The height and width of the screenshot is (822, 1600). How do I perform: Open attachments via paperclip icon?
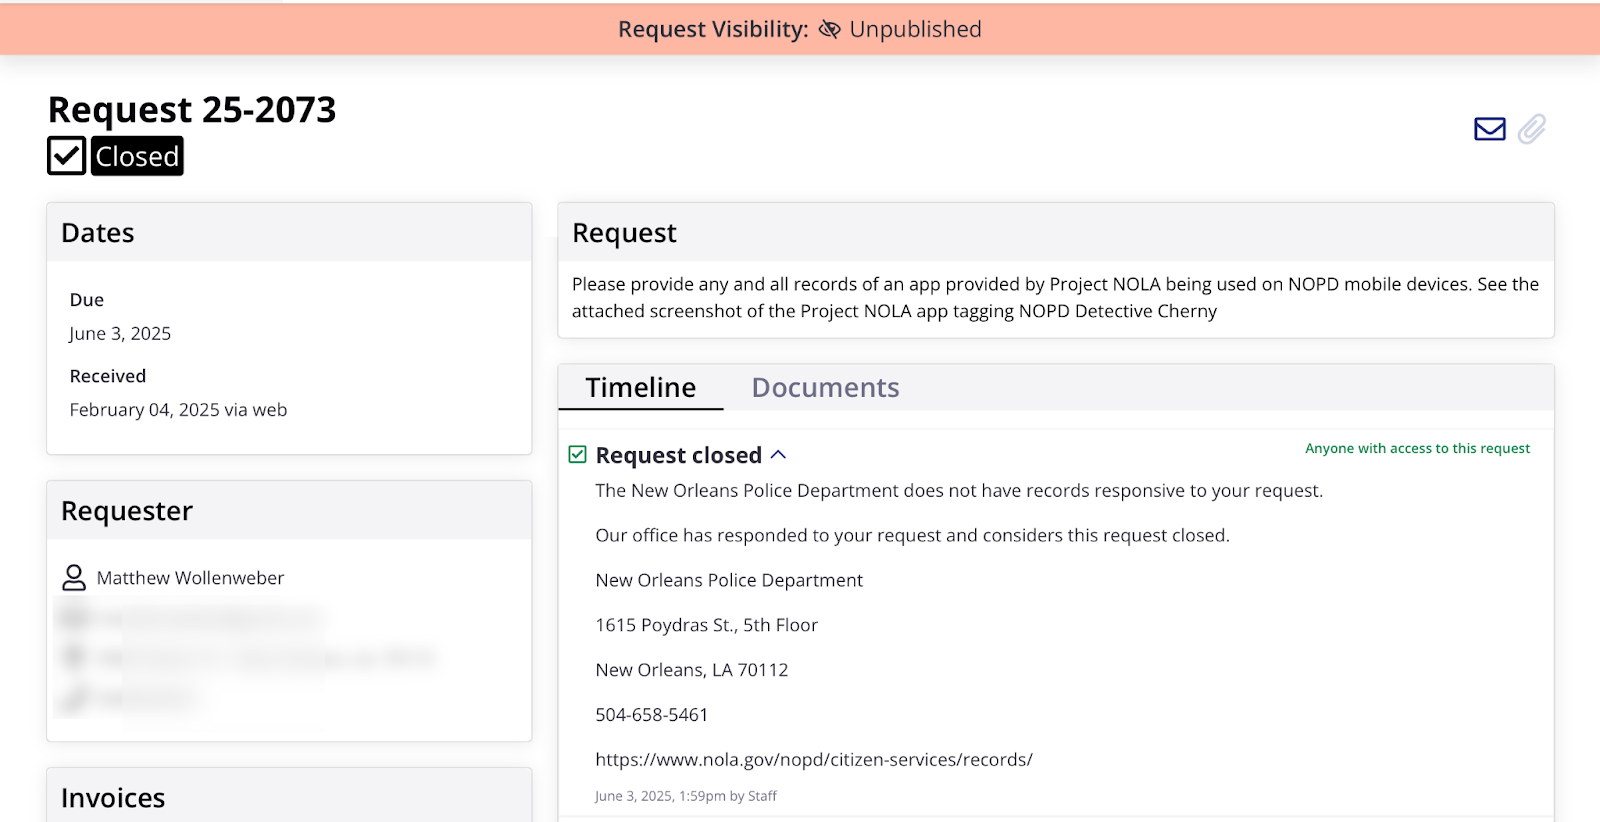1531,129
